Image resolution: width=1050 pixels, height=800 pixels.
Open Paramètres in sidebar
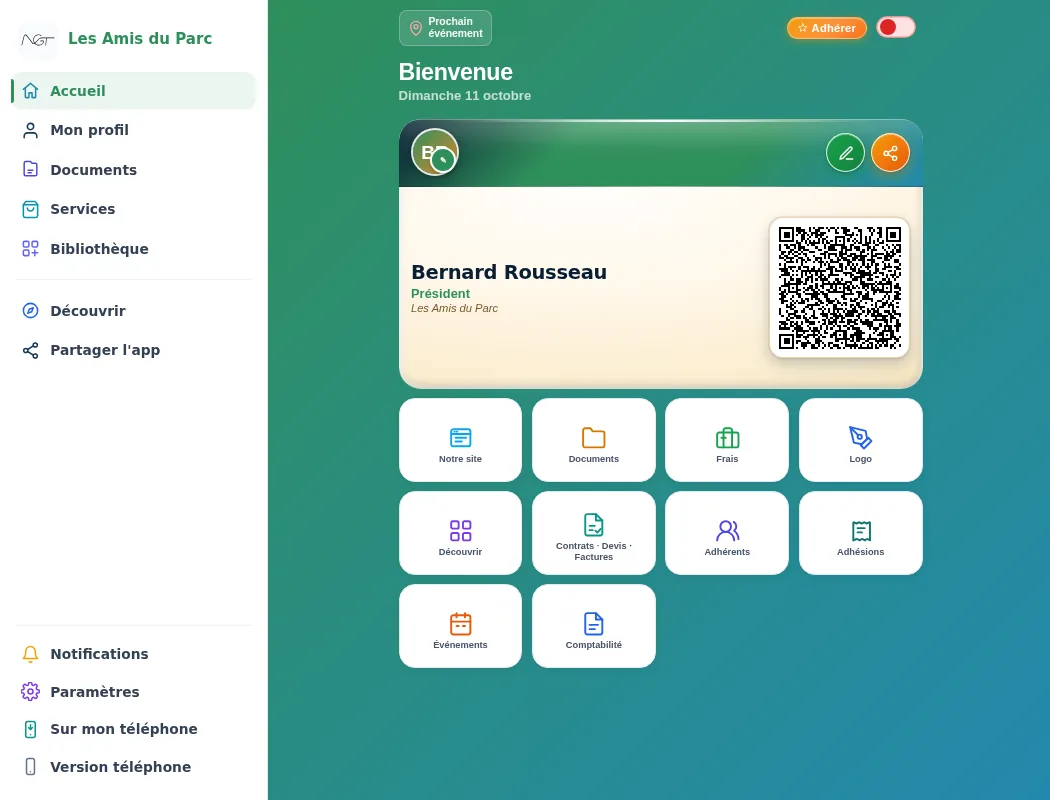pyautogui.click(x=134, y=692)
